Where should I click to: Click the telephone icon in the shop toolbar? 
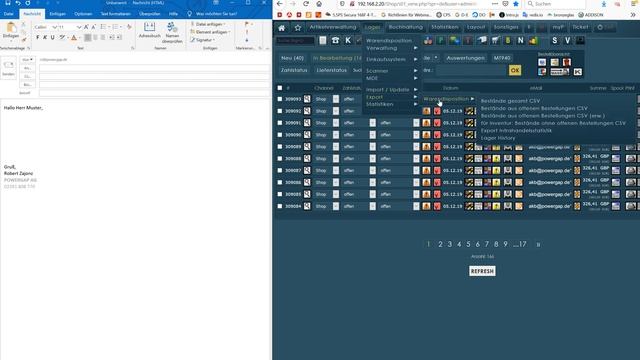(335, 40)
